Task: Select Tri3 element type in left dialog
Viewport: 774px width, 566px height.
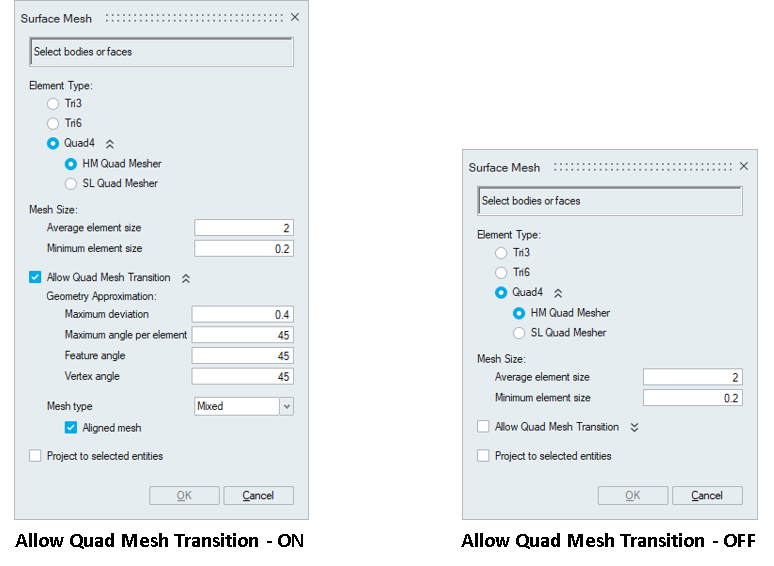Action: (x=53, y=104)
